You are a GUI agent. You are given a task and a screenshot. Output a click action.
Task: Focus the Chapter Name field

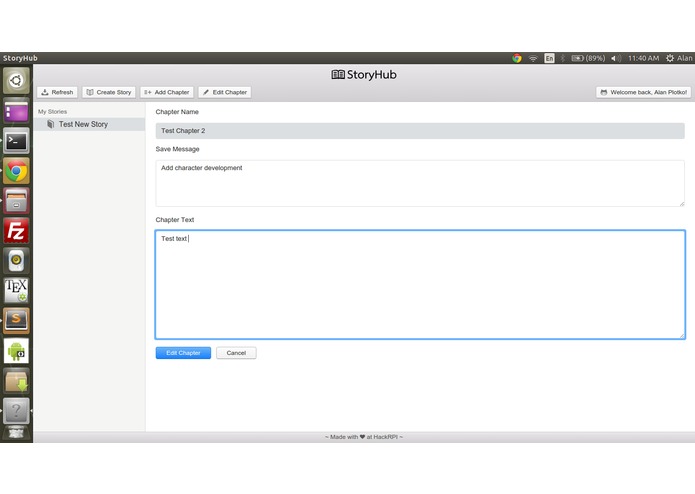(x=420, y=131)
